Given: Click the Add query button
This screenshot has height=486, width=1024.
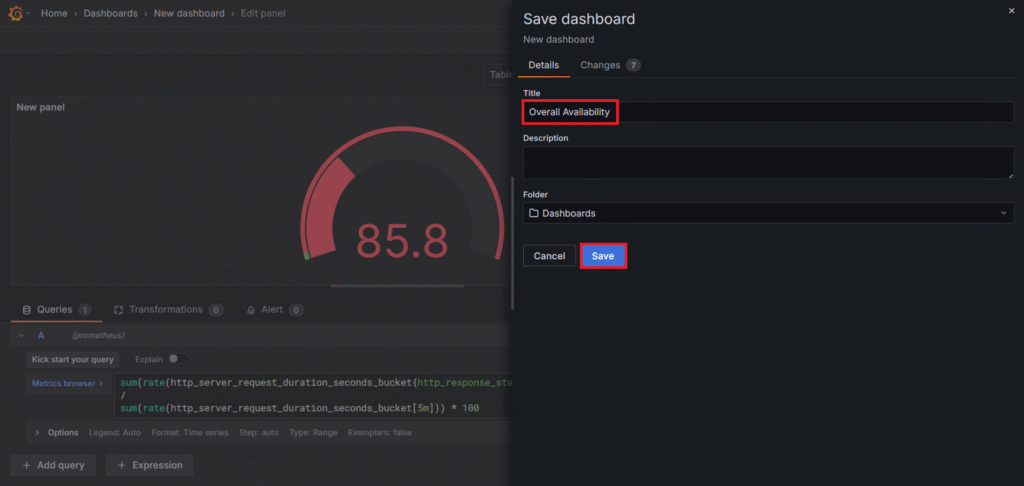Looking at the screenshot, I should (x=53, y=465).
